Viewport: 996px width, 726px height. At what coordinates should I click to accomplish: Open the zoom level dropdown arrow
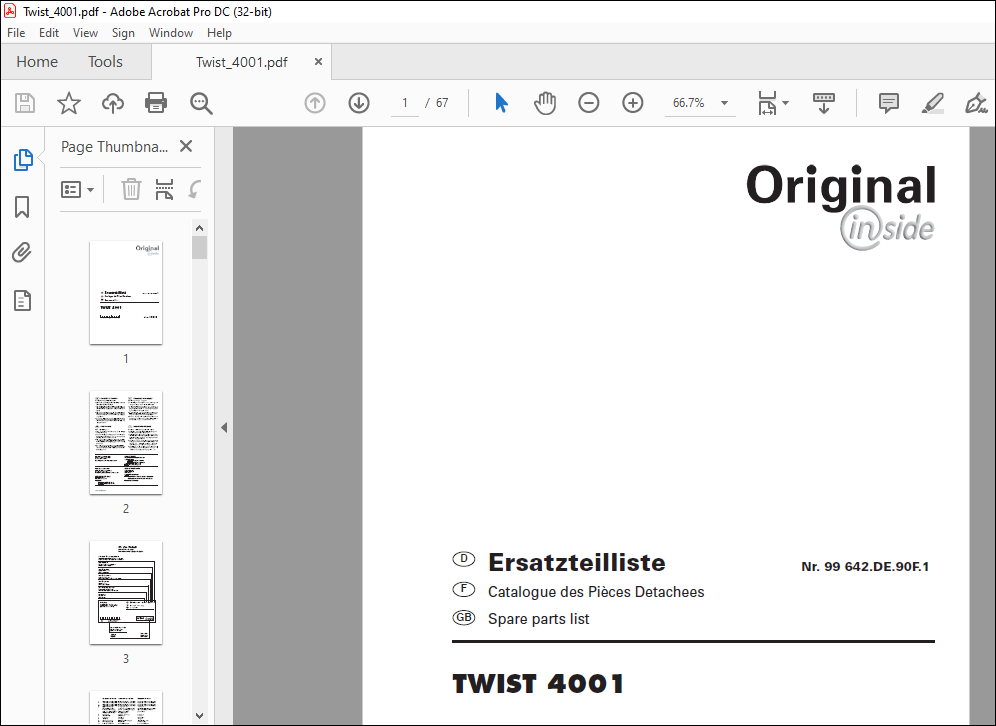tap(724, 103)
